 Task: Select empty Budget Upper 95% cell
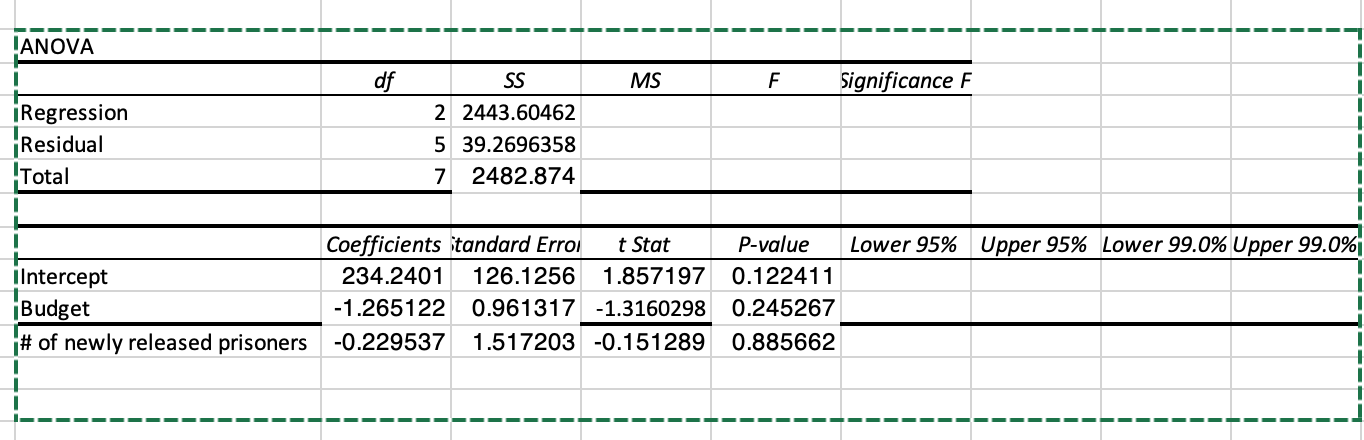1036,307
